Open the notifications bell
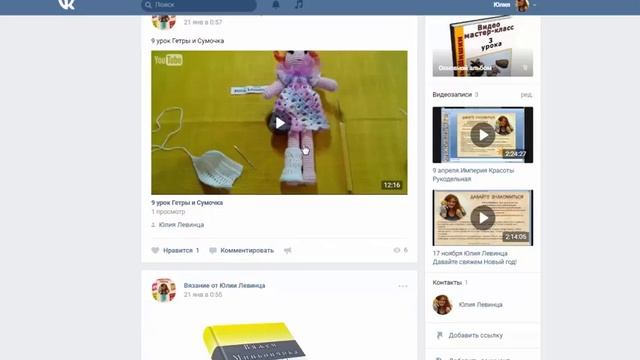640x360 pixels. click(x=276, y=4)
